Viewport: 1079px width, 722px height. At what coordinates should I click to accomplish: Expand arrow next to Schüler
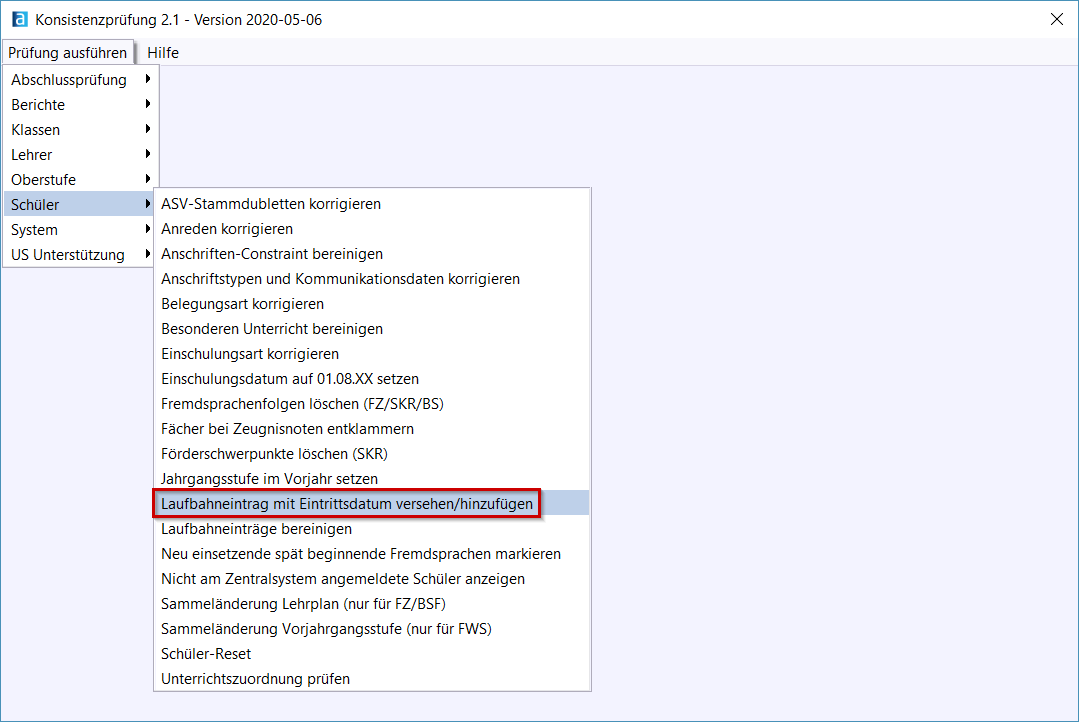point(147,204)
